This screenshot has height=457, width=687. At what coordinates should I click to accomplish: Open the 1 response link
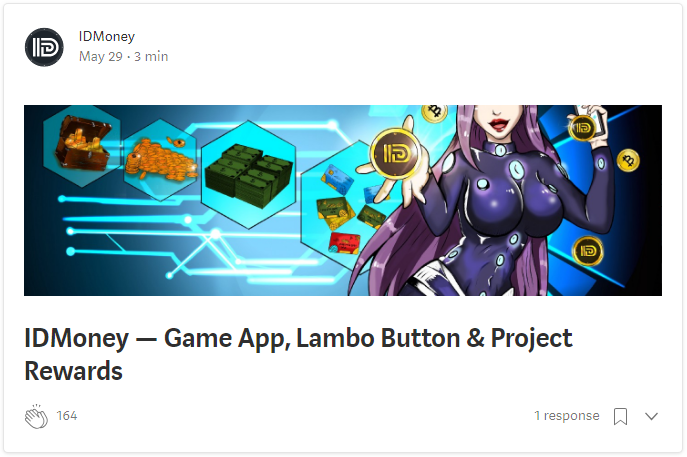567,415
